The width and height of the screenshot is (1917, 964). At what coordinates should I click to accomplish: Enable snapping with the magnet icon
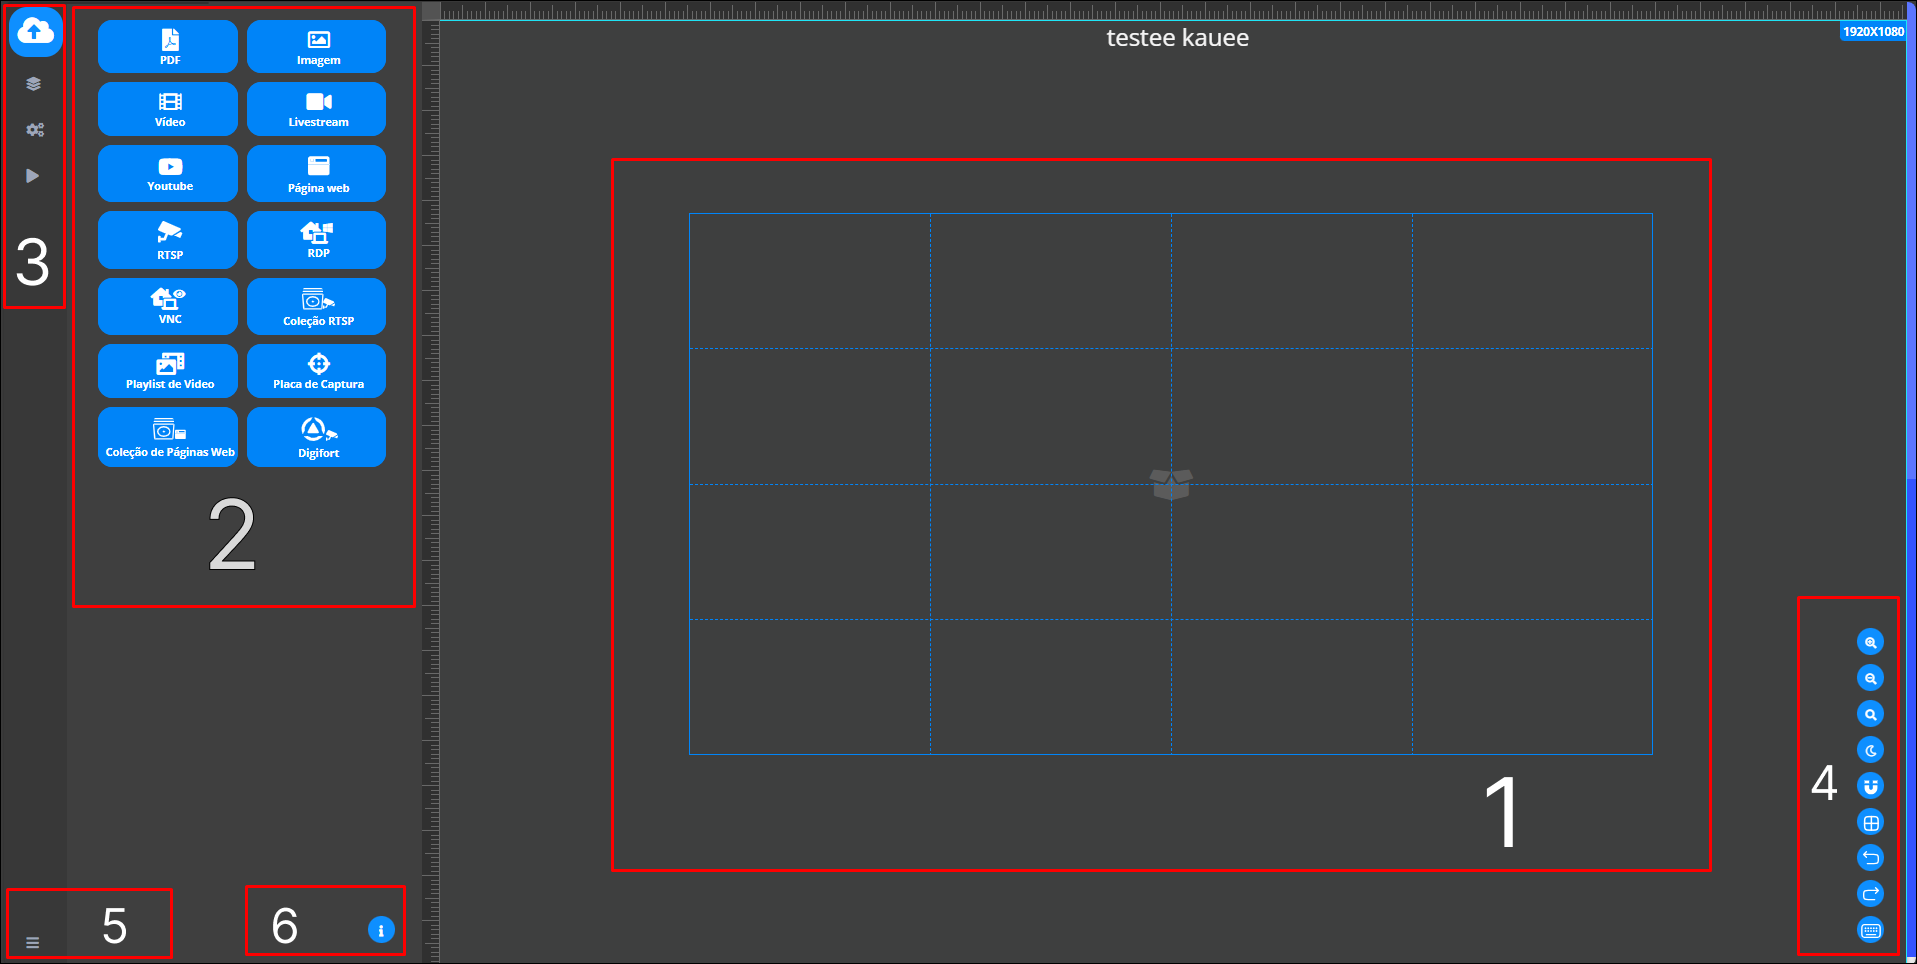tap(1870, 785)
